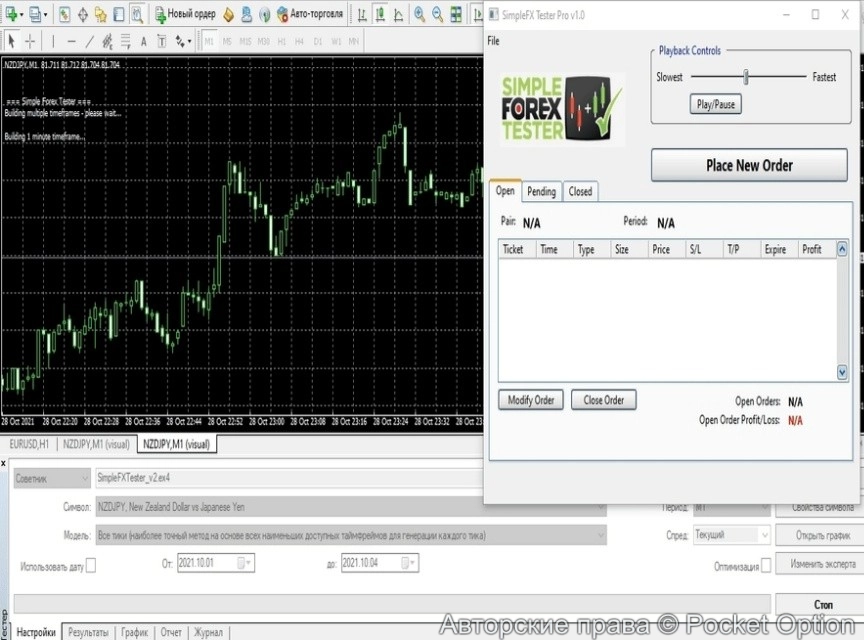Viewport: 864px width, 640px height.
Task: Tick the 'Оптимизация' checkbox
Action: 766,565
